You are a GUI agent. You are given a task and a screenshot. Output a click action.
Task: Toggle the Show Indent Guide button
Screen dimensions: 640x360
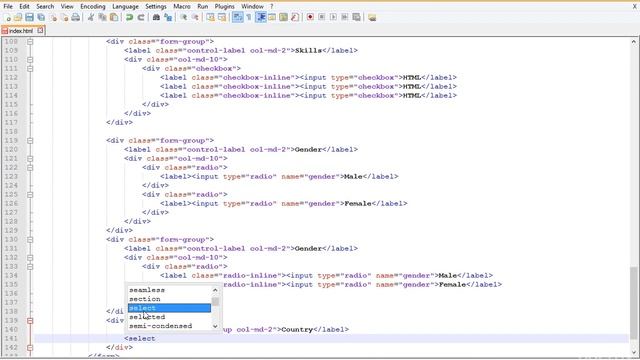(260, 18)
